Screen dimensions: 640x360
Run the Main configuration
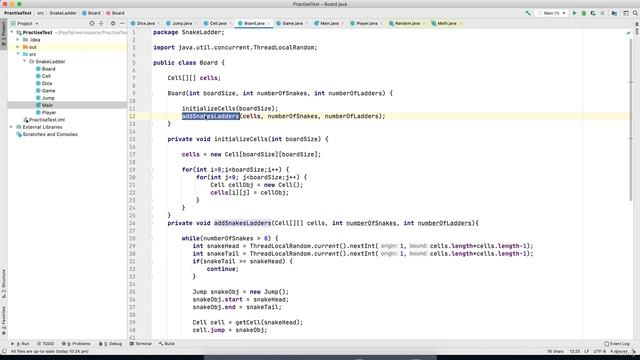pos(574,13)
